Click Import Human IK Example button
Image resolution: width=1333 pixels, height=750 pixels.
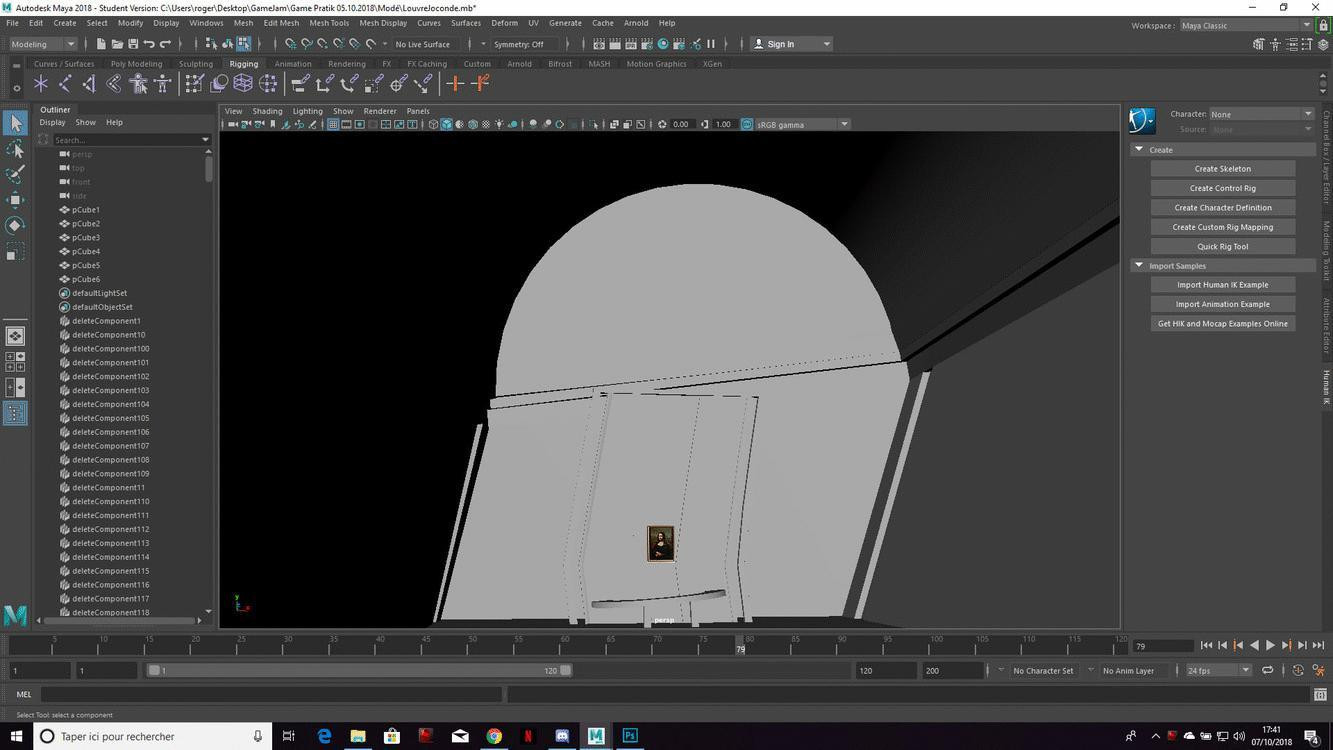coord(1222,285)
